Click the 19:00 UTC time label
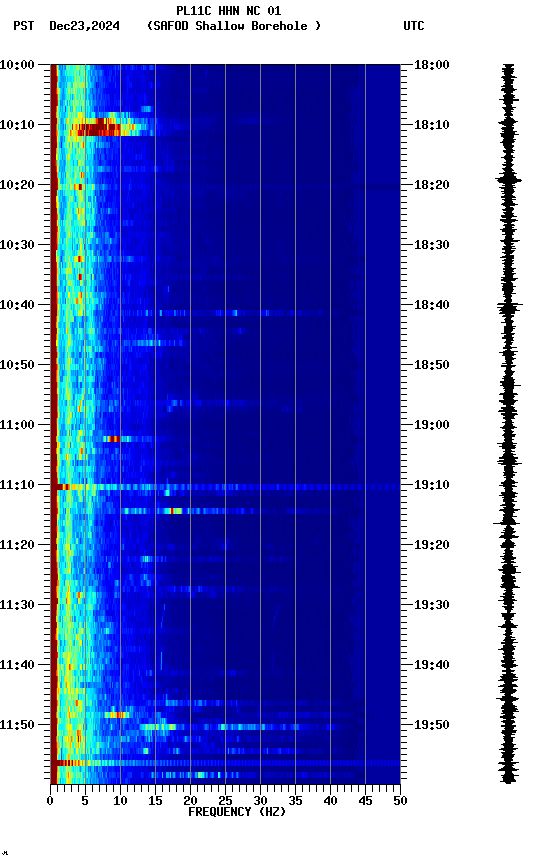Image resolution: width=552 pixels, height=864 pixels. (x=432, y=425)
